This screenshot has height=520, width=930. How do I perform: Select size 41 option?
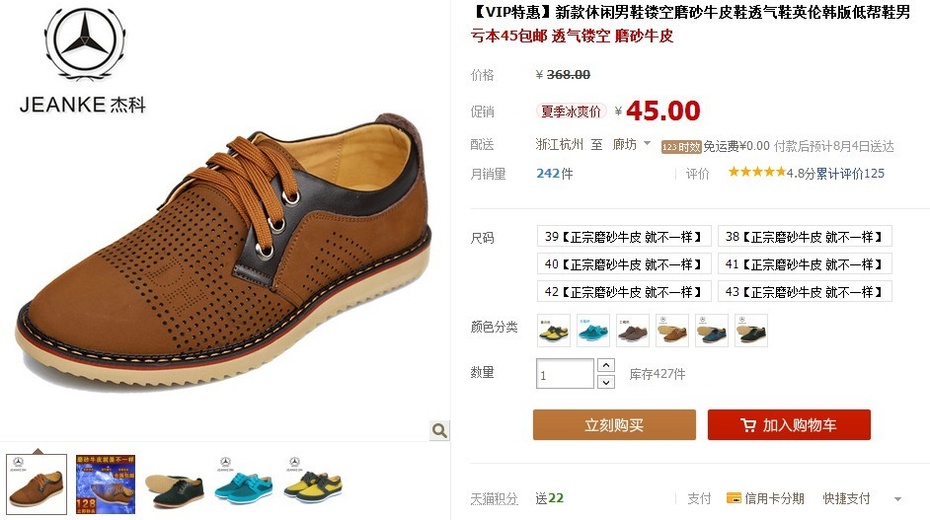pos(805,264)
